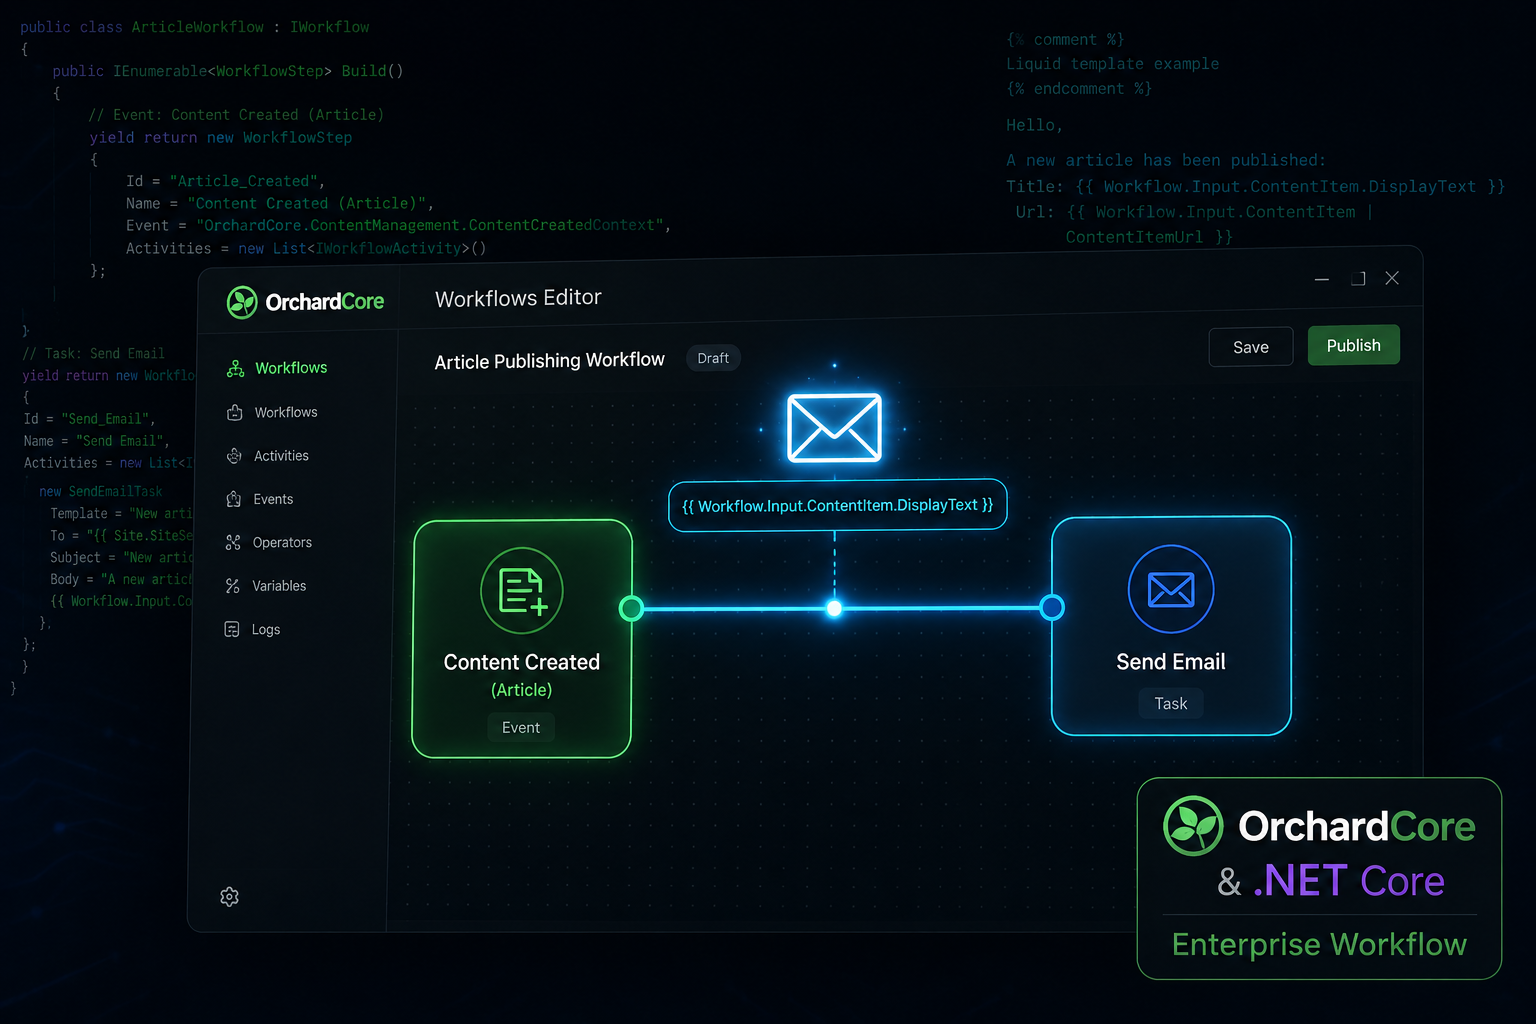
Task: Click the green Workflows hierarchy icon
Action: click(235, 368)
